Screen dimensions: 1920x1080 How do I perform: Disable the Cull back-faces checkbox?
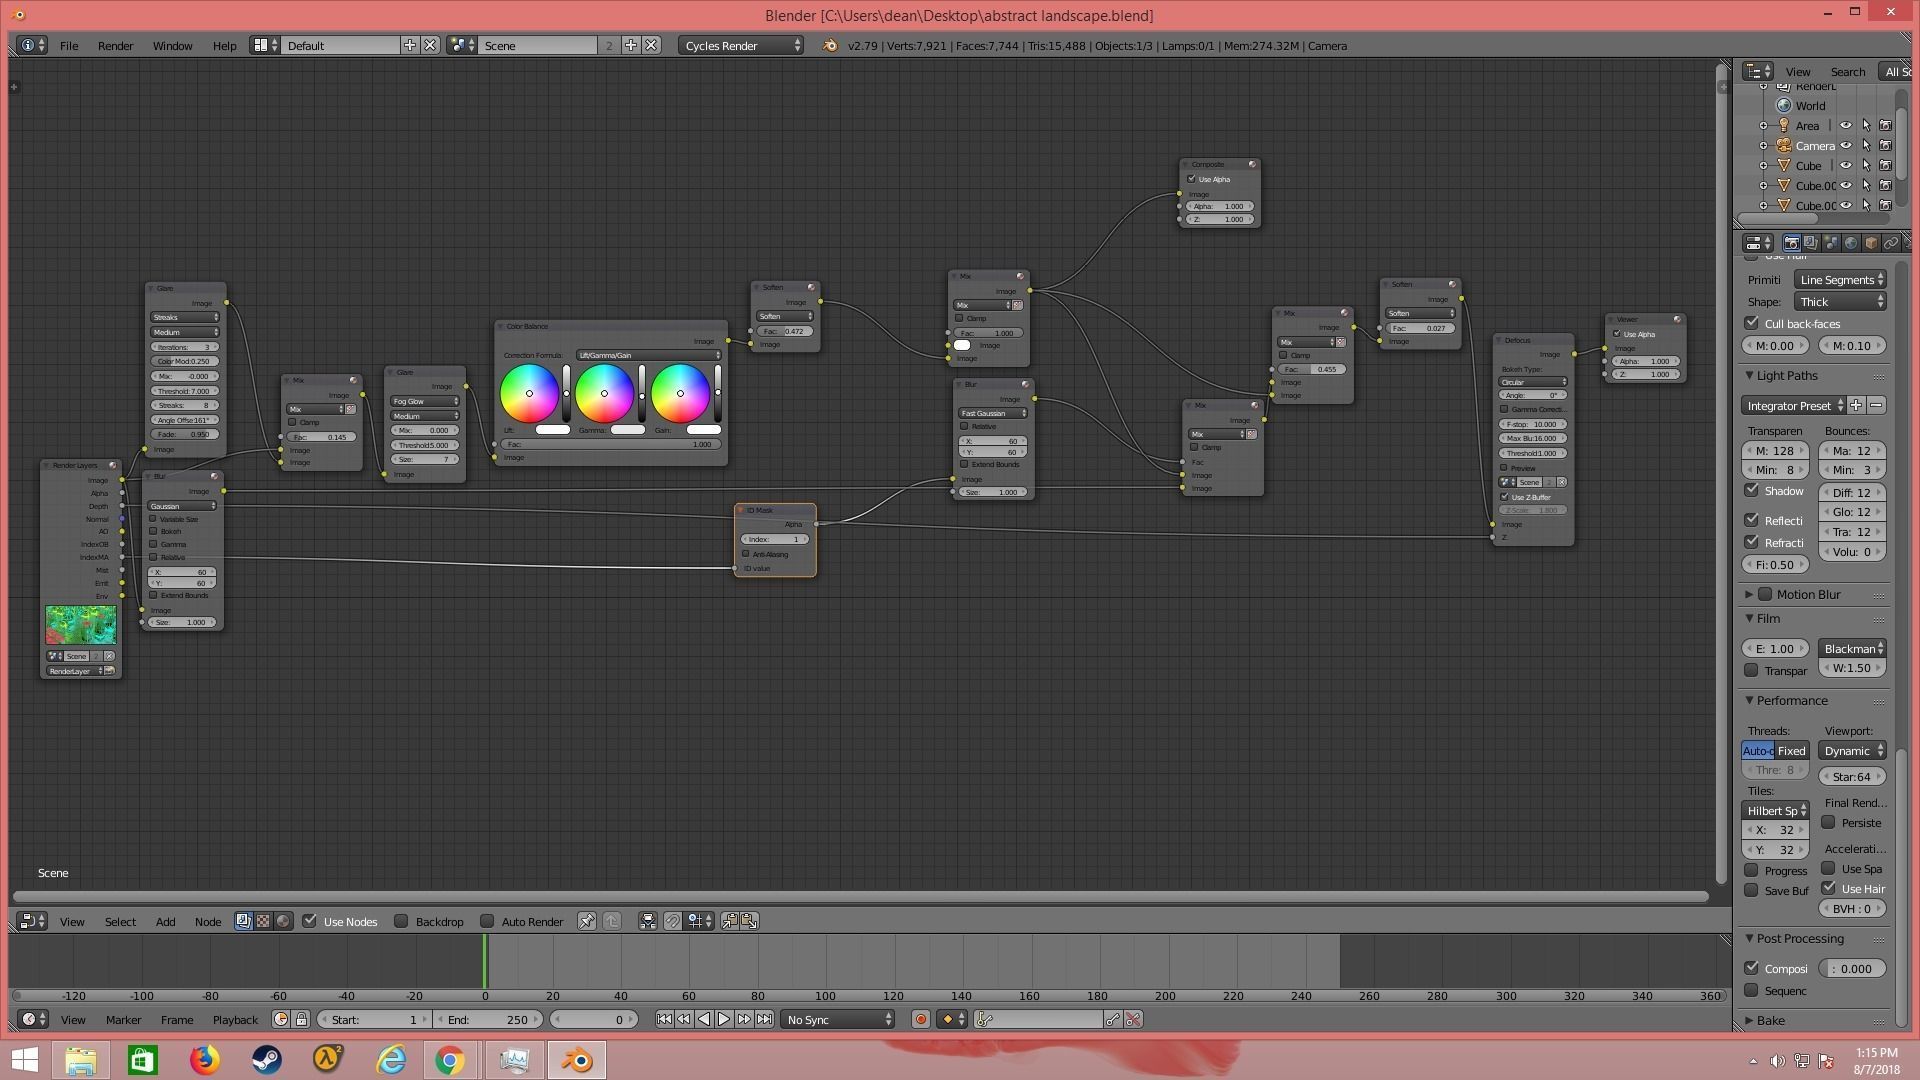click(1752, 323)
